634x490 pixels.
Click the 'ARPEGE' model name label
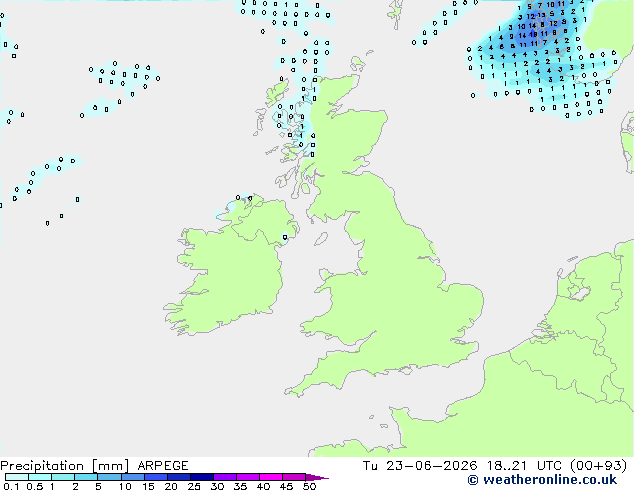coord(163,466)
